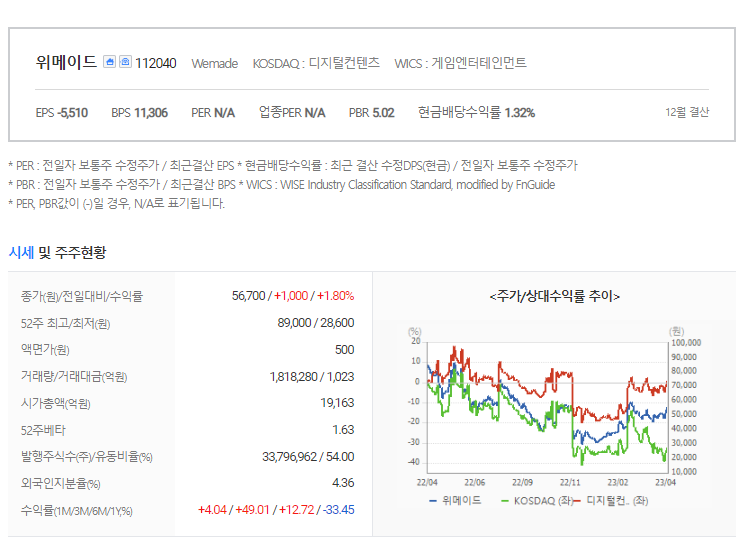Click the 외국인지분율(%) row label
The image size is (745, 545).
point(60,484)
